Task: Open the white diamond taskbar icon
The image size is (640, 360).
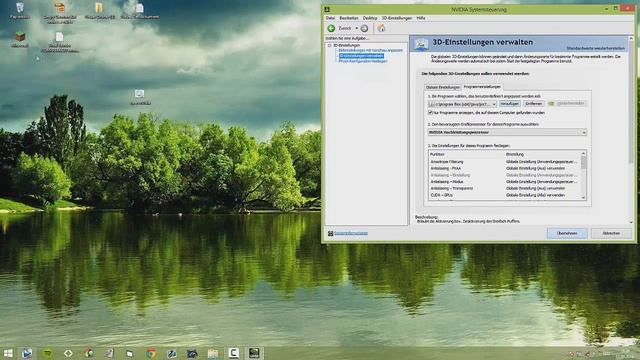Action: [68, 353]
